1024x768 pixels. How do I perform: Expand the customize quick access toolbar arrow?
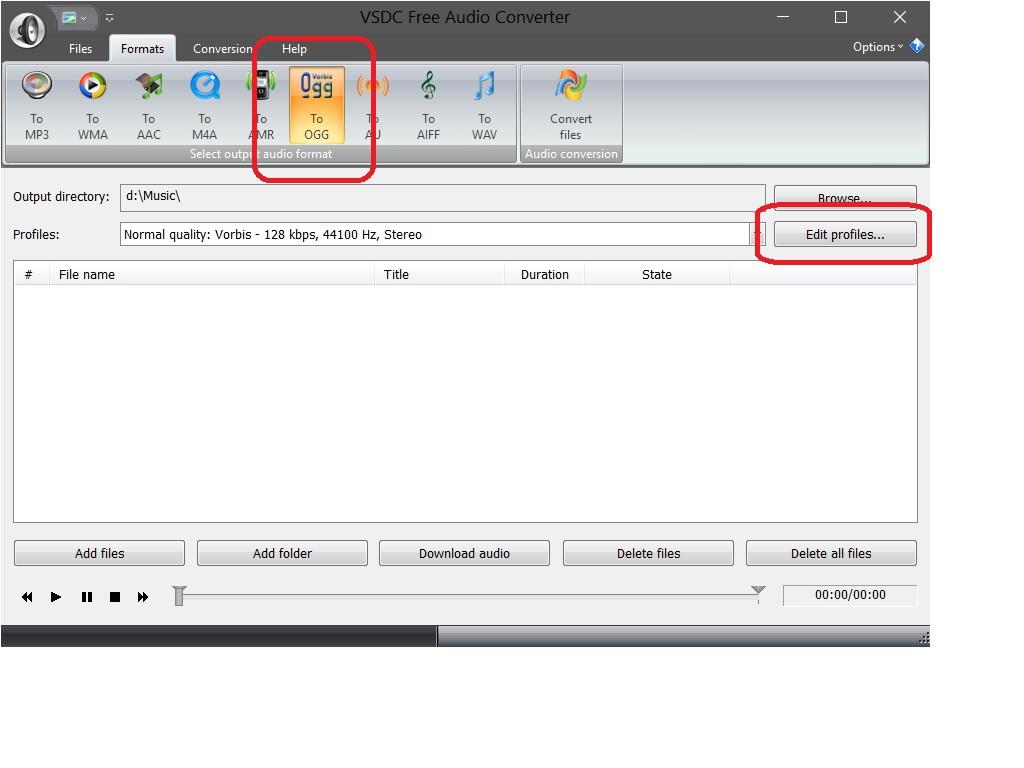[110, 18]
